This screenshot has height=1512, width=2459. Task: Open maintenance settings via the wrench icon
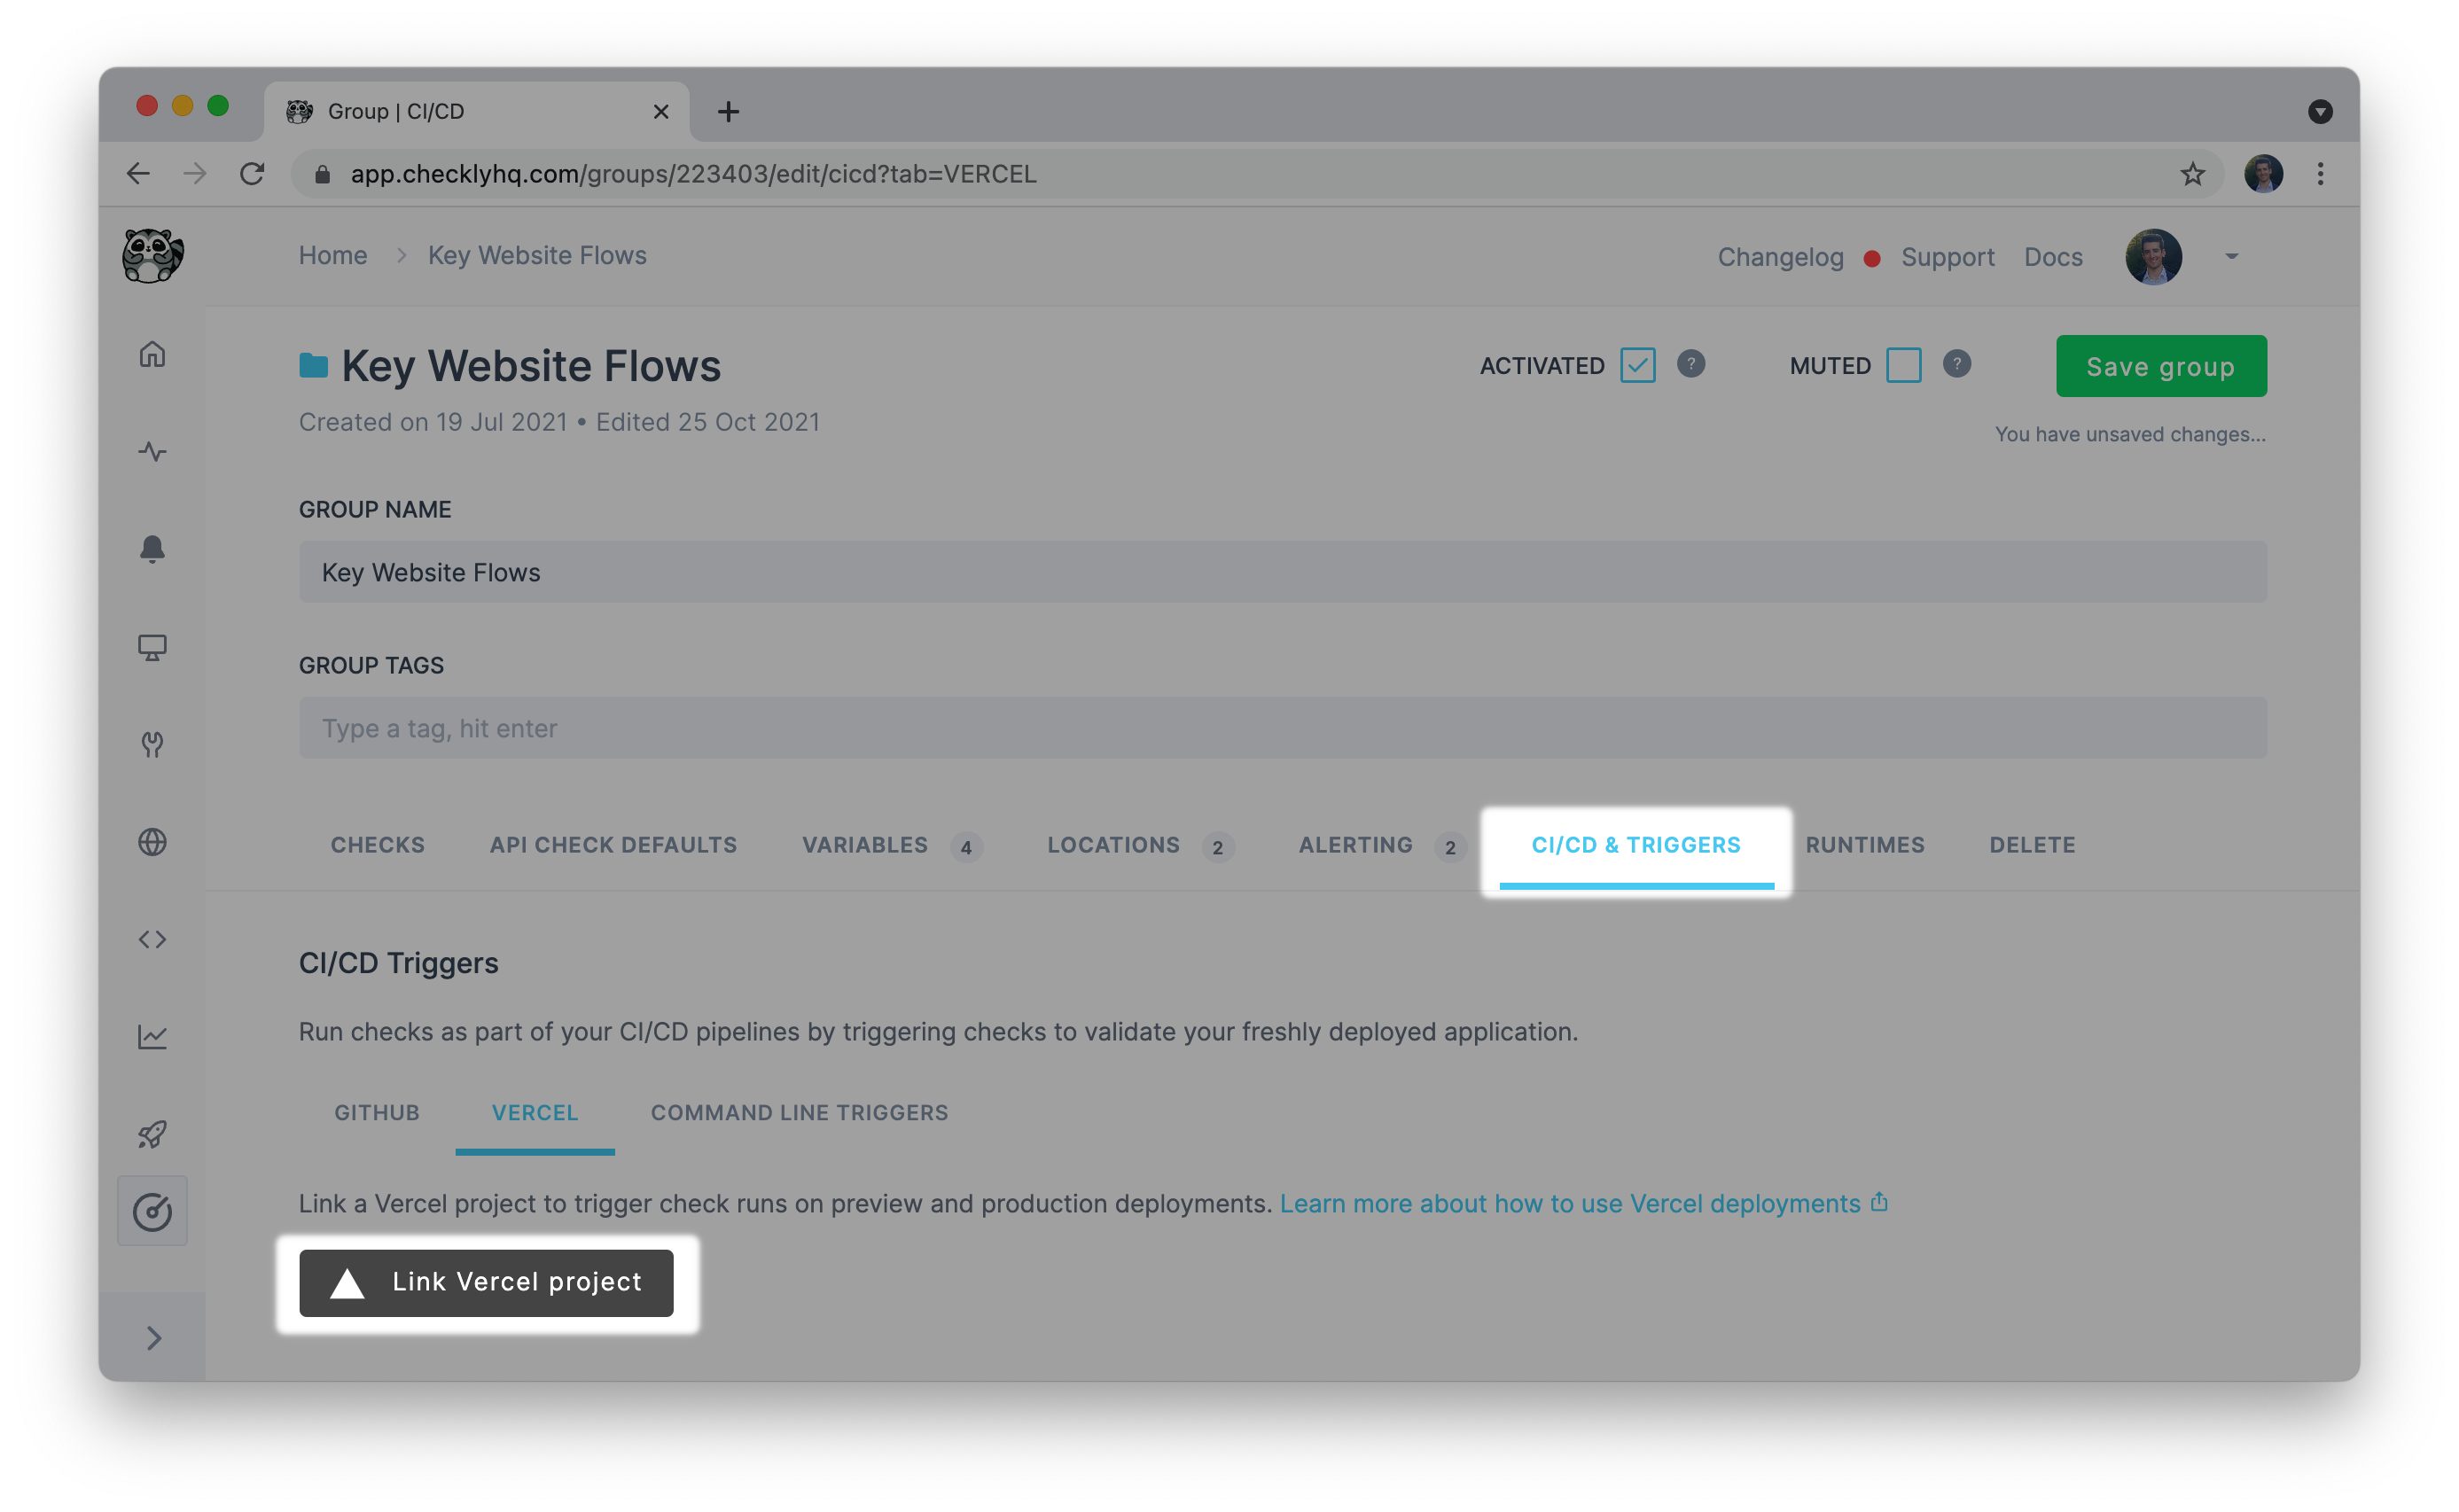[152, 744]
